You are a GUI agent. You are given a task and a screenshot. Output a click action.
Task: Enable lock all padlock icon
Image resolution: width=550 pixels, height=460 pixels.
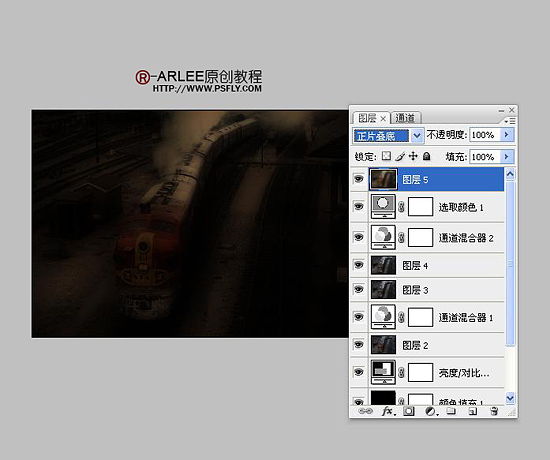[427, 156]
